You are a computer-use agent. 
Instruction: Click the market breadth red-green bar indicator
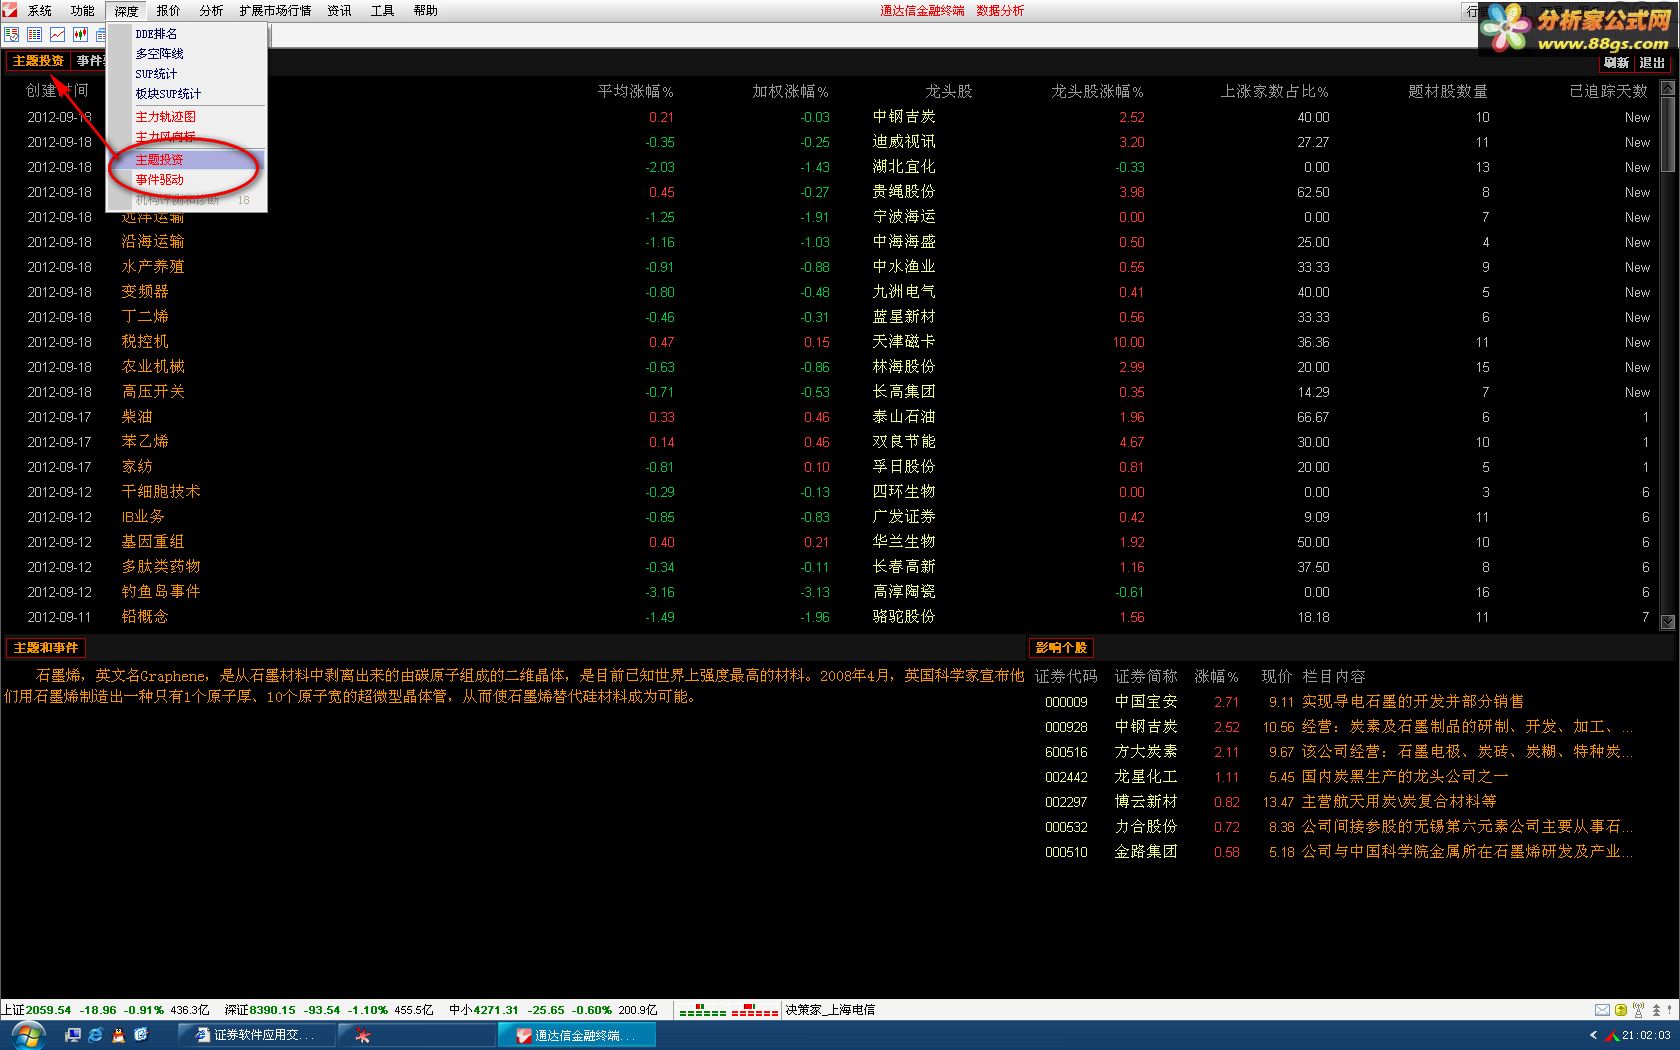(x=729, y=1011)
